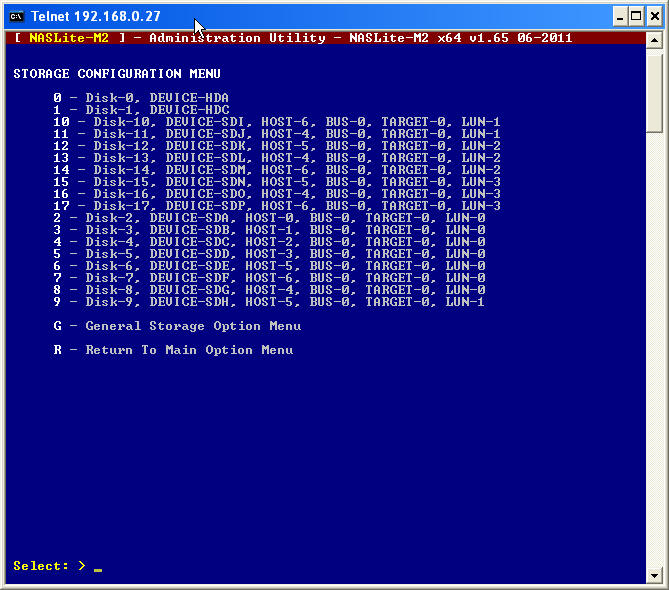Select the Disk-14 DEVICE-SDM entry

point(276,169)
